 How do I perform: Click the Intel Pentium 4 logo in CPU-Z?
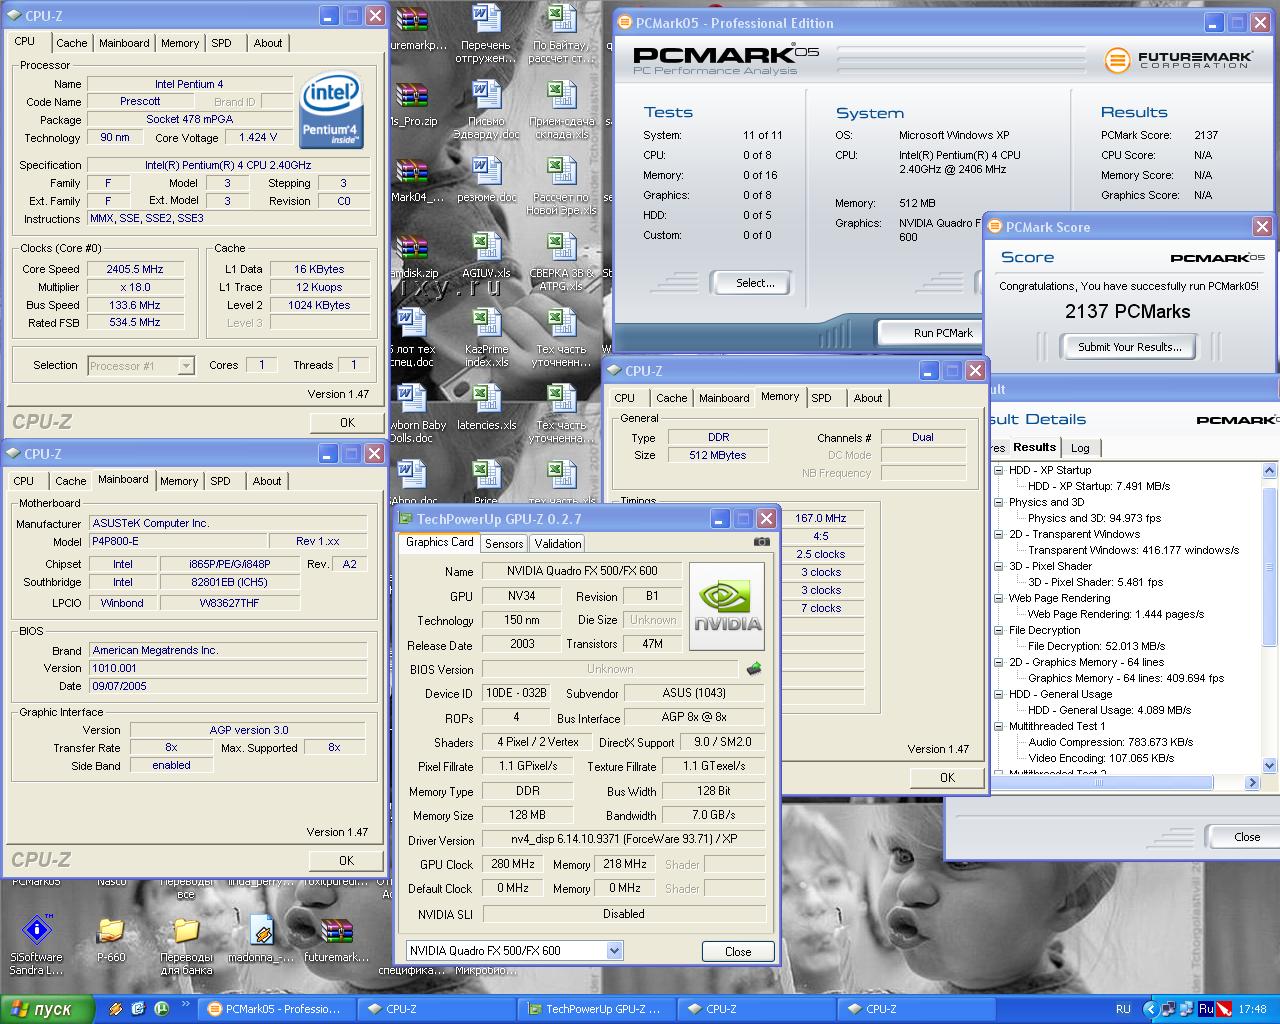click(331, 108)
